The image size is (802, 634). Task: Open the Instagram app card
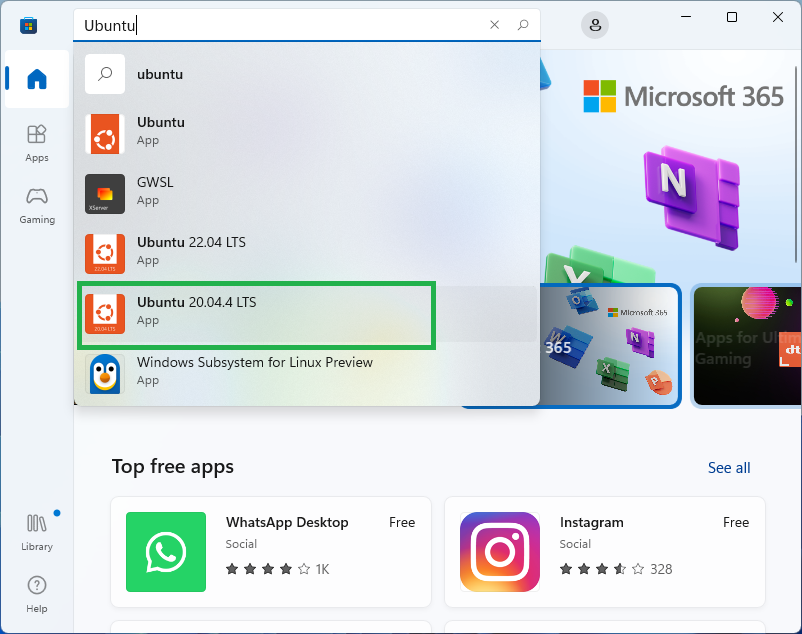(605, 552)
